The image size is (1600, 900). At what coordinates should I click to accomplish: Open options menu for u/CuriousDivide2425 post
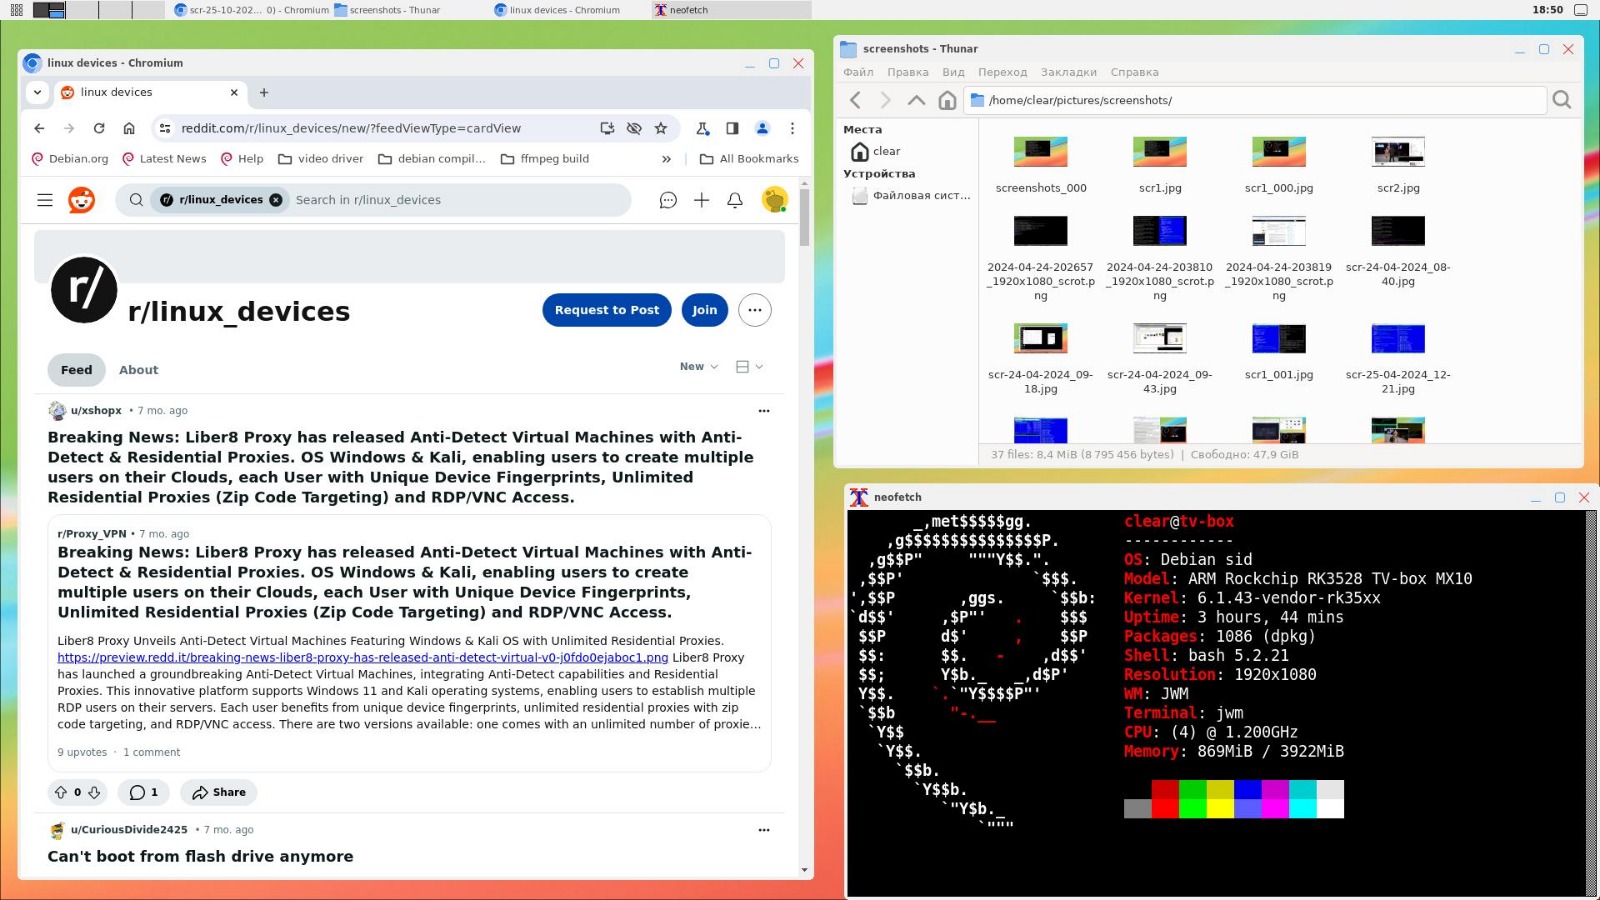coord(764,830)
